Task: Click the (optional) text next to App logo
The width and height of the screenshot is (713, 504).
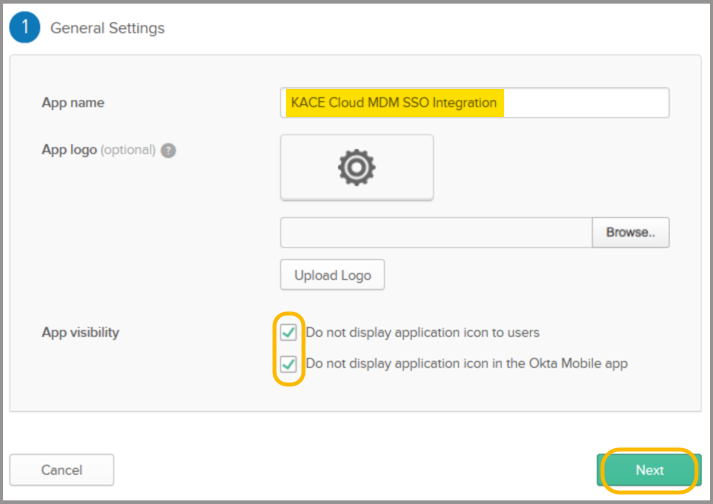Action: (128, 150)
